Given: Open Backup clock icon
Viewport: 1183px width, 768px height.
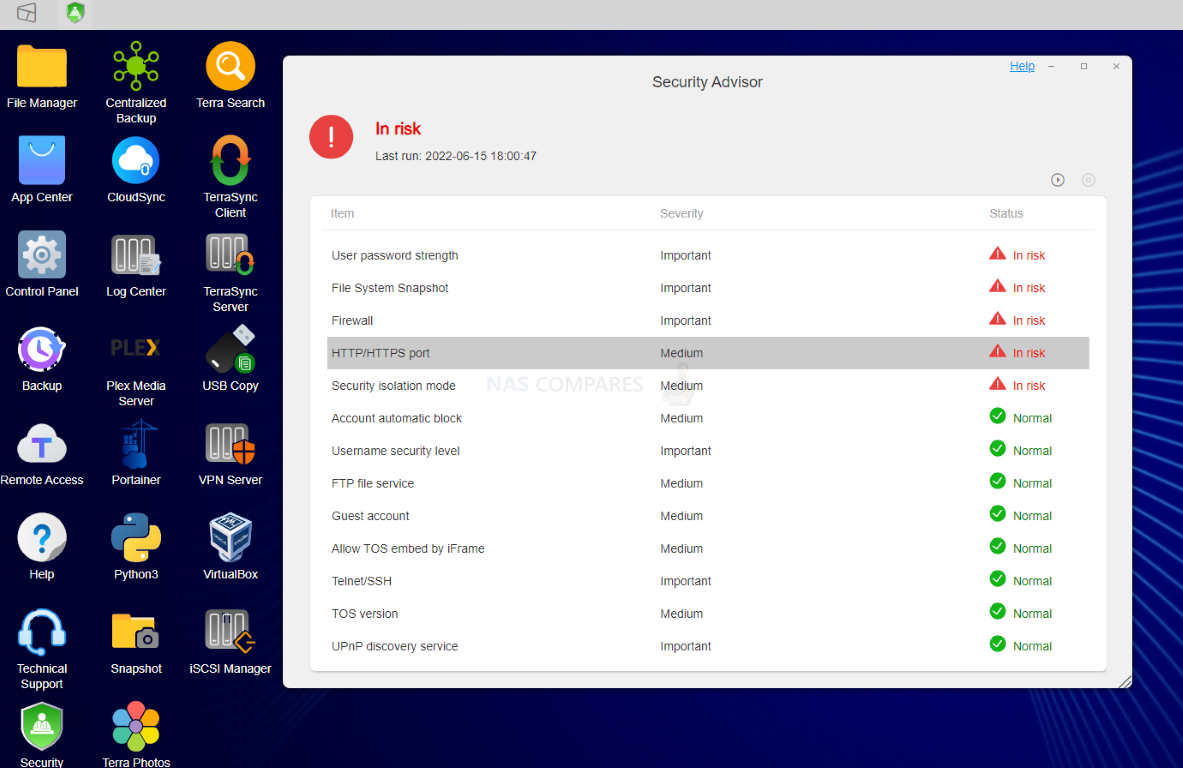Looking at the screenshot, I should 41,349.
